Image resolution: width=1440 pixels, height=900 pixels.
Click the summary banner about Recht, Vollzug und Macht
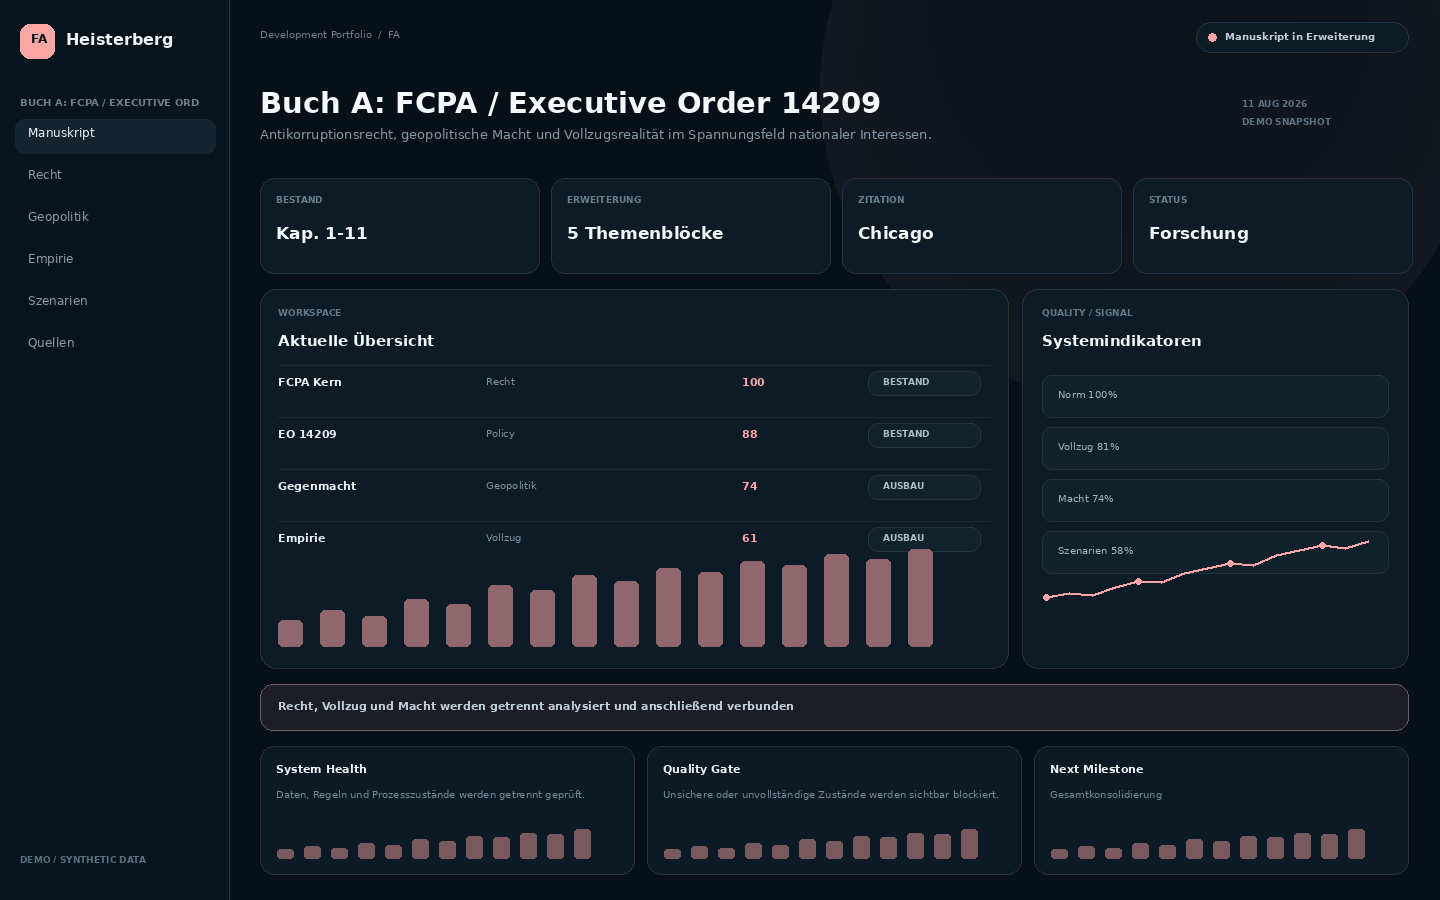pos(834,707)
